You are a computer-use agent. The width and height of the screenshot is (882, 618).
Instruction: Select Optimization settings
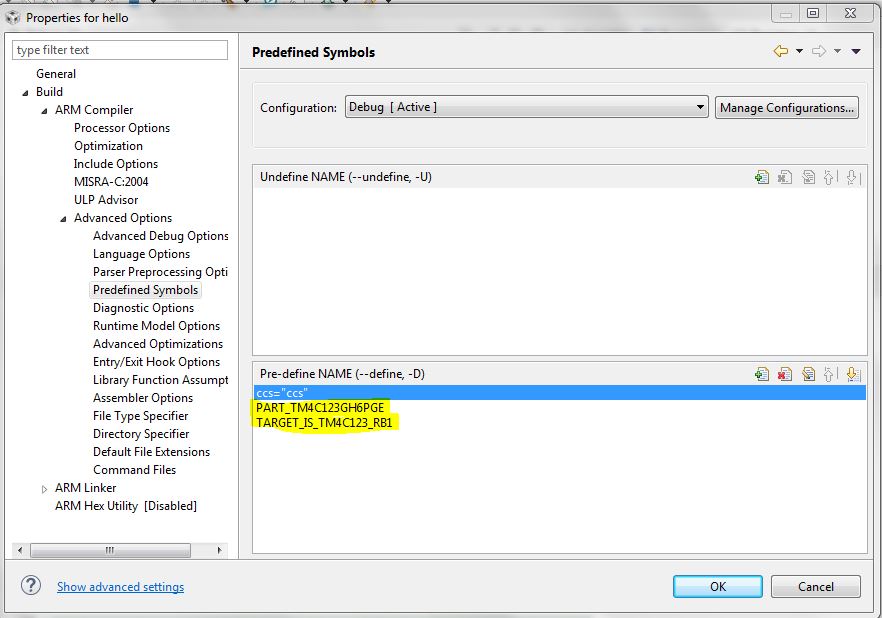pos(108,146)
